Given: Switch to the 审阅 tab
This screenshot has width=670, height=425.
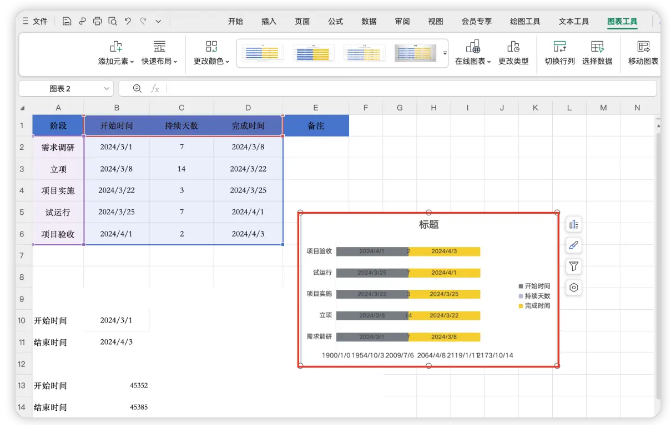Looking at the screenshot, I should pyautogui.click(x=402, y=21).
